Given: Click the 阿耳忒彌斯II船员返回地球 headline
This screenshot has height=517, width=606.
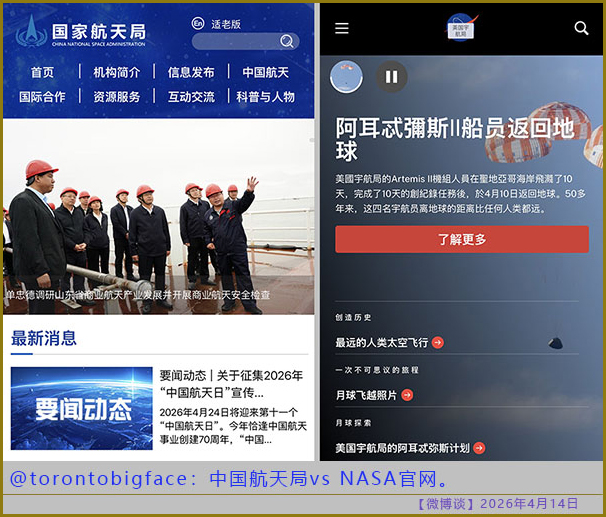Looking at the screenshot, I should pyautogui.click(x=455, y=139).
